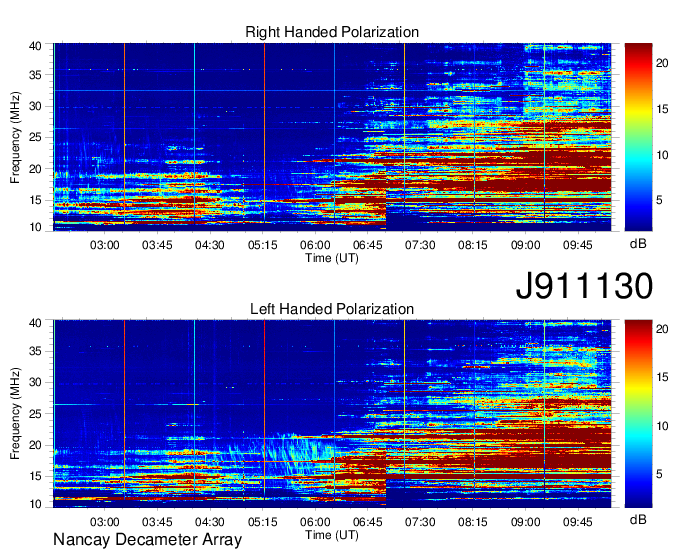680x552 pixels.
Task: Click 25 MHz tick on Right Handed plot
Action: tap(35, 137)
